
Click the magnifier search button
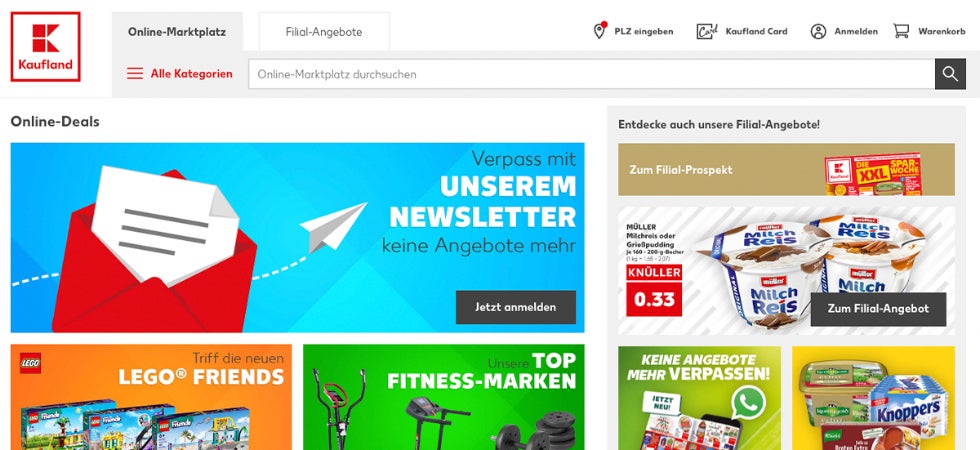(950, 74)
